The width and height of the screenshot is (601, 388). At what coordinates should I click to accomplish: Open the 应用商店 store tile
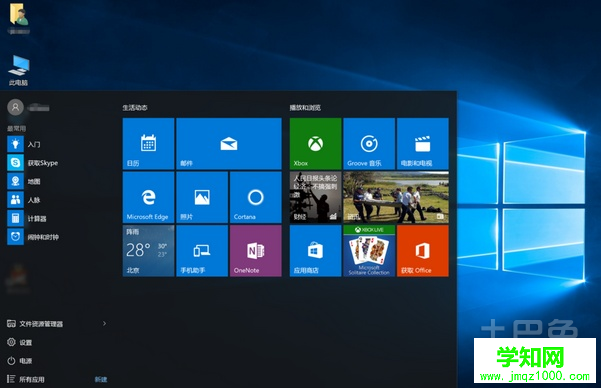tap(315, 251)
